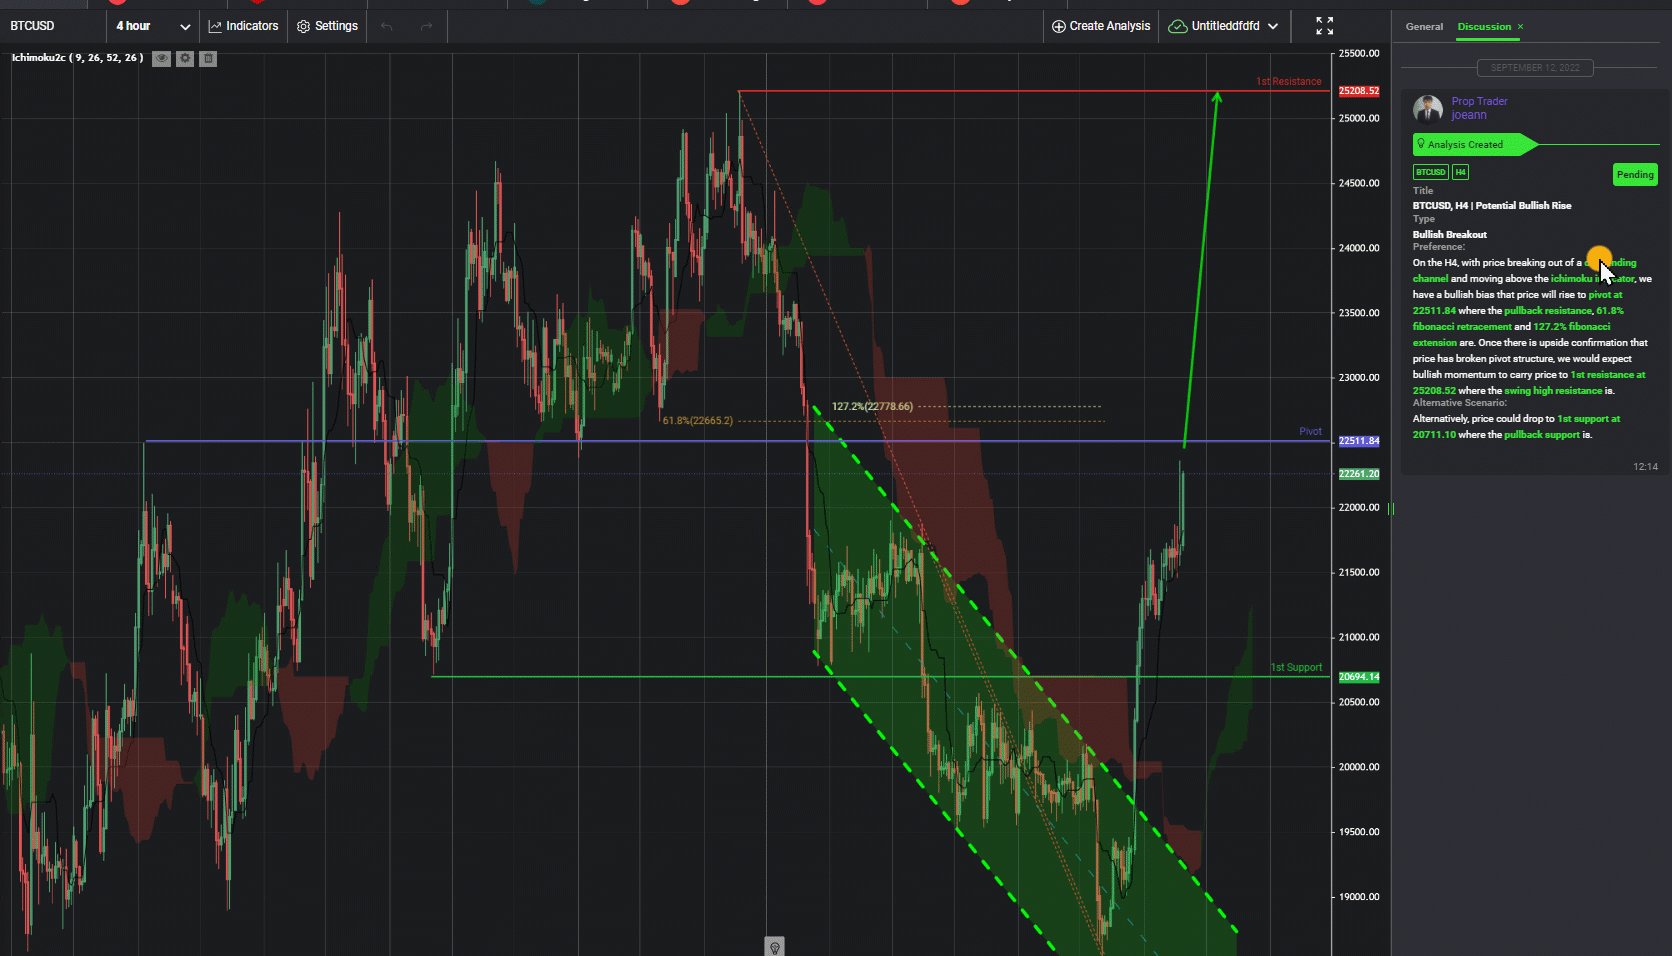The height and width of the screenshot is (956, 1672).
Task: Click the Prop Trader label
Action: (1479, 101)
